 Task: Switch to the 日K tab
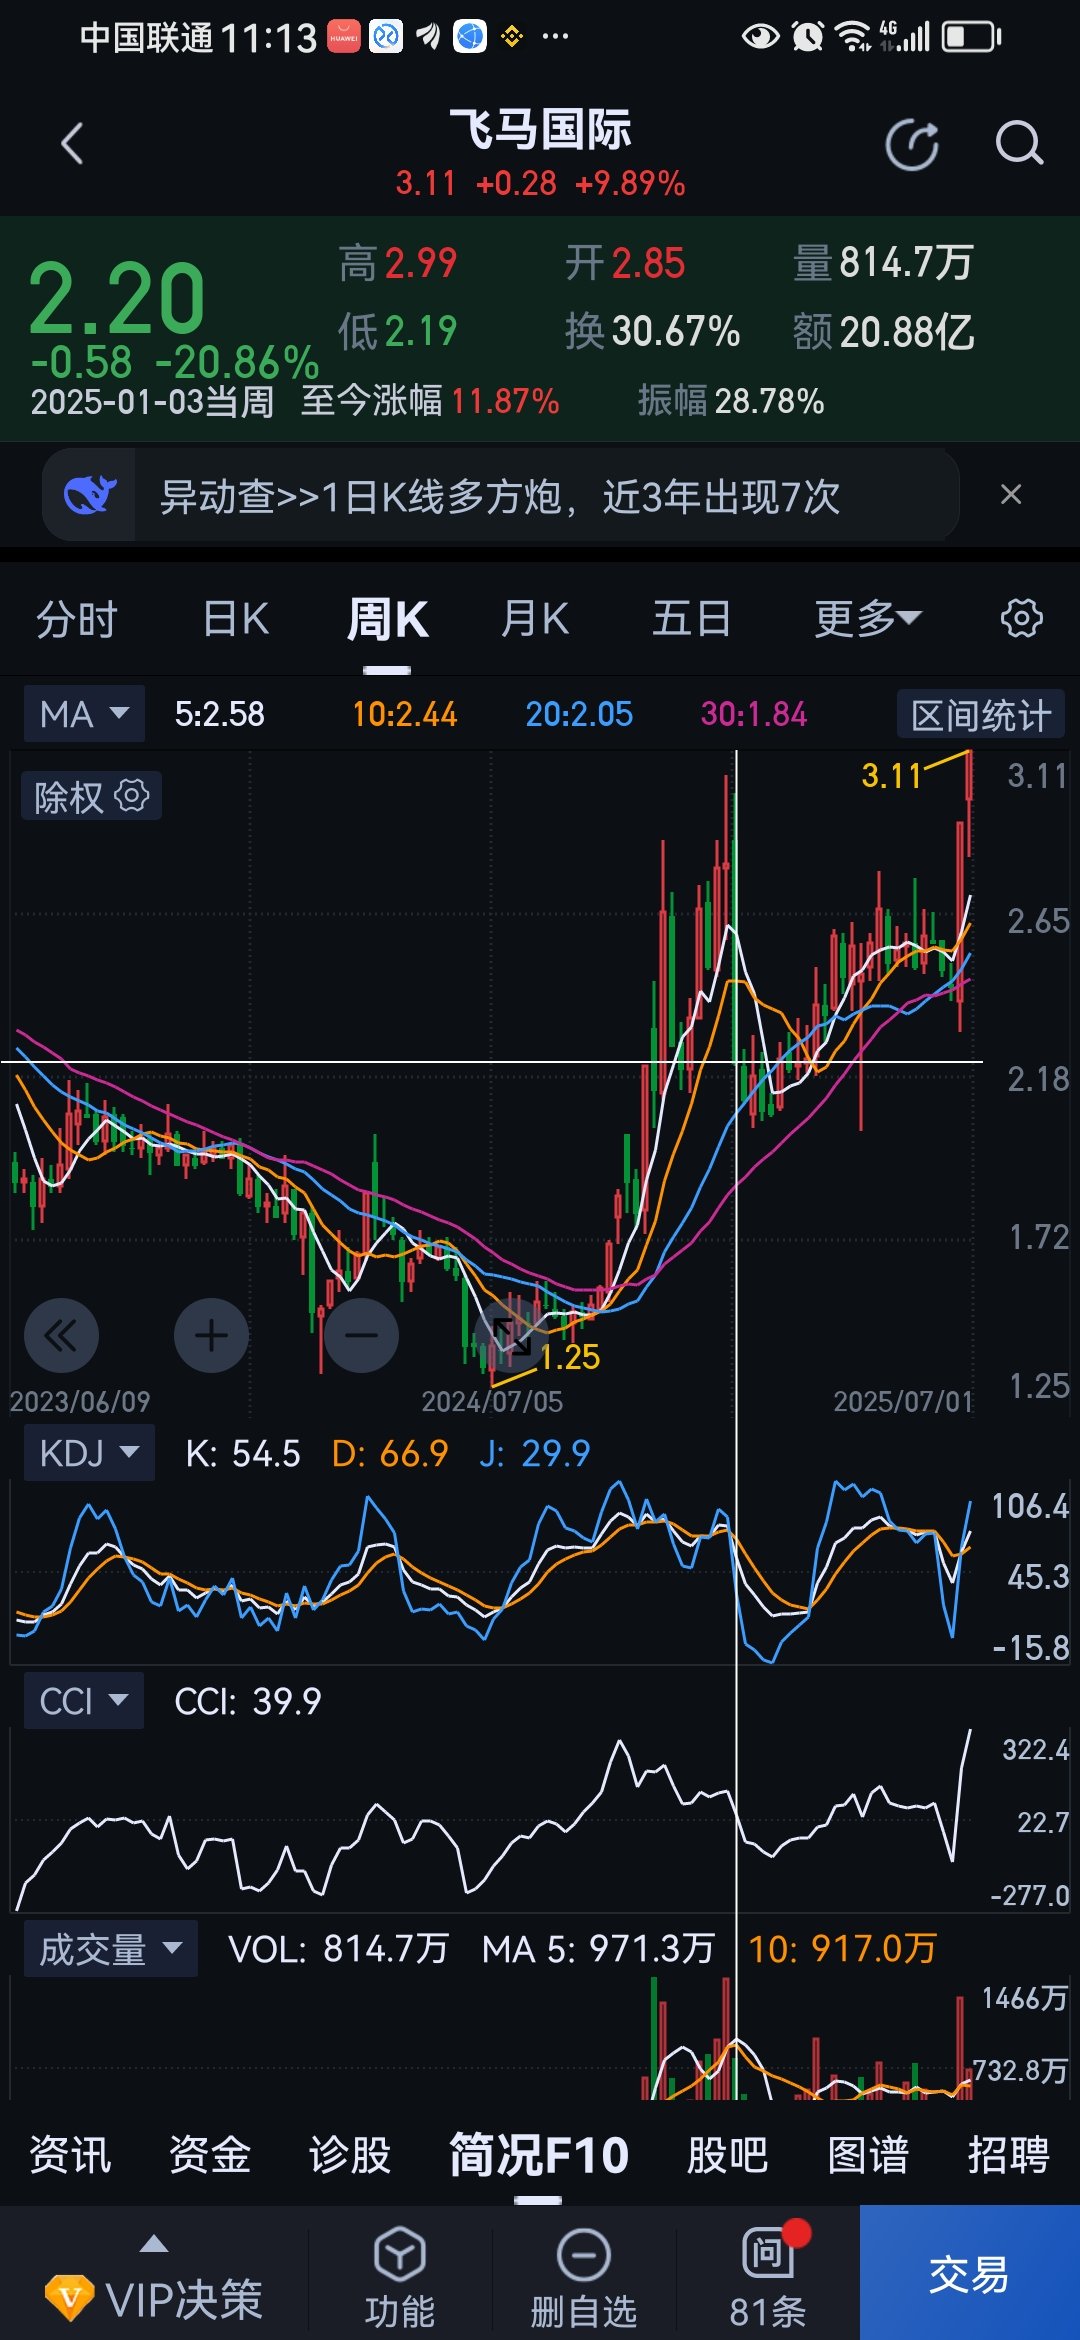coord(236,619)
